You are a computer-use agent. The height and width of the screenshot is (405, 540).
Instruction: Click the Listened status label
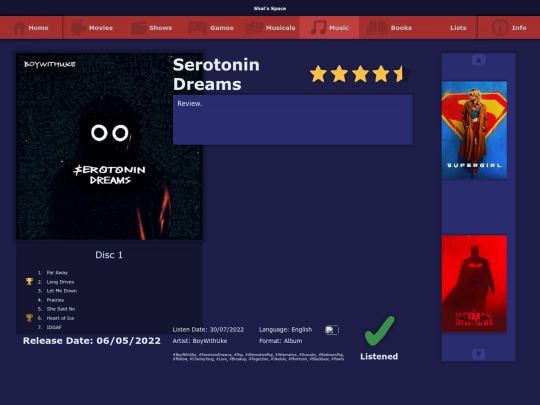379,356
